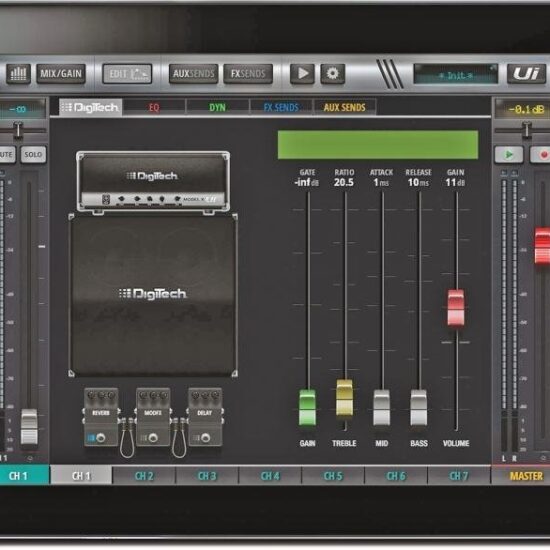Click the yellow TREBLE fader knob
Viewport: 550px width, 550px height.
point(344,398)
